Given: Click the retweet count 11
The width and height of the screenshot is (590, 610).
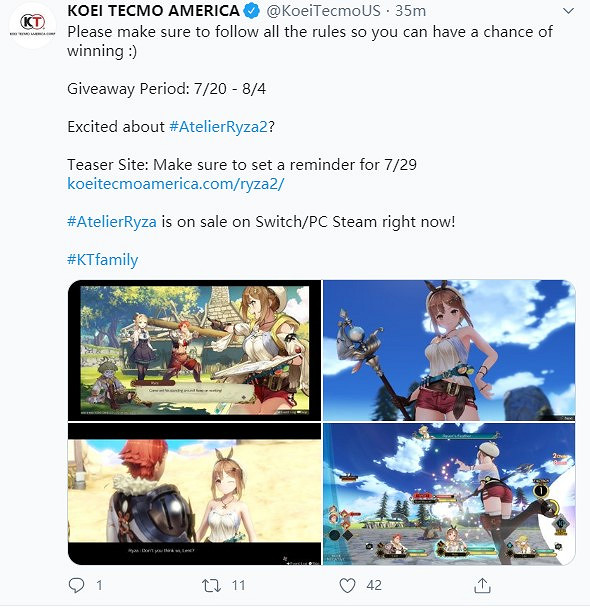Looking at the screenshot, I should (238, 585).
